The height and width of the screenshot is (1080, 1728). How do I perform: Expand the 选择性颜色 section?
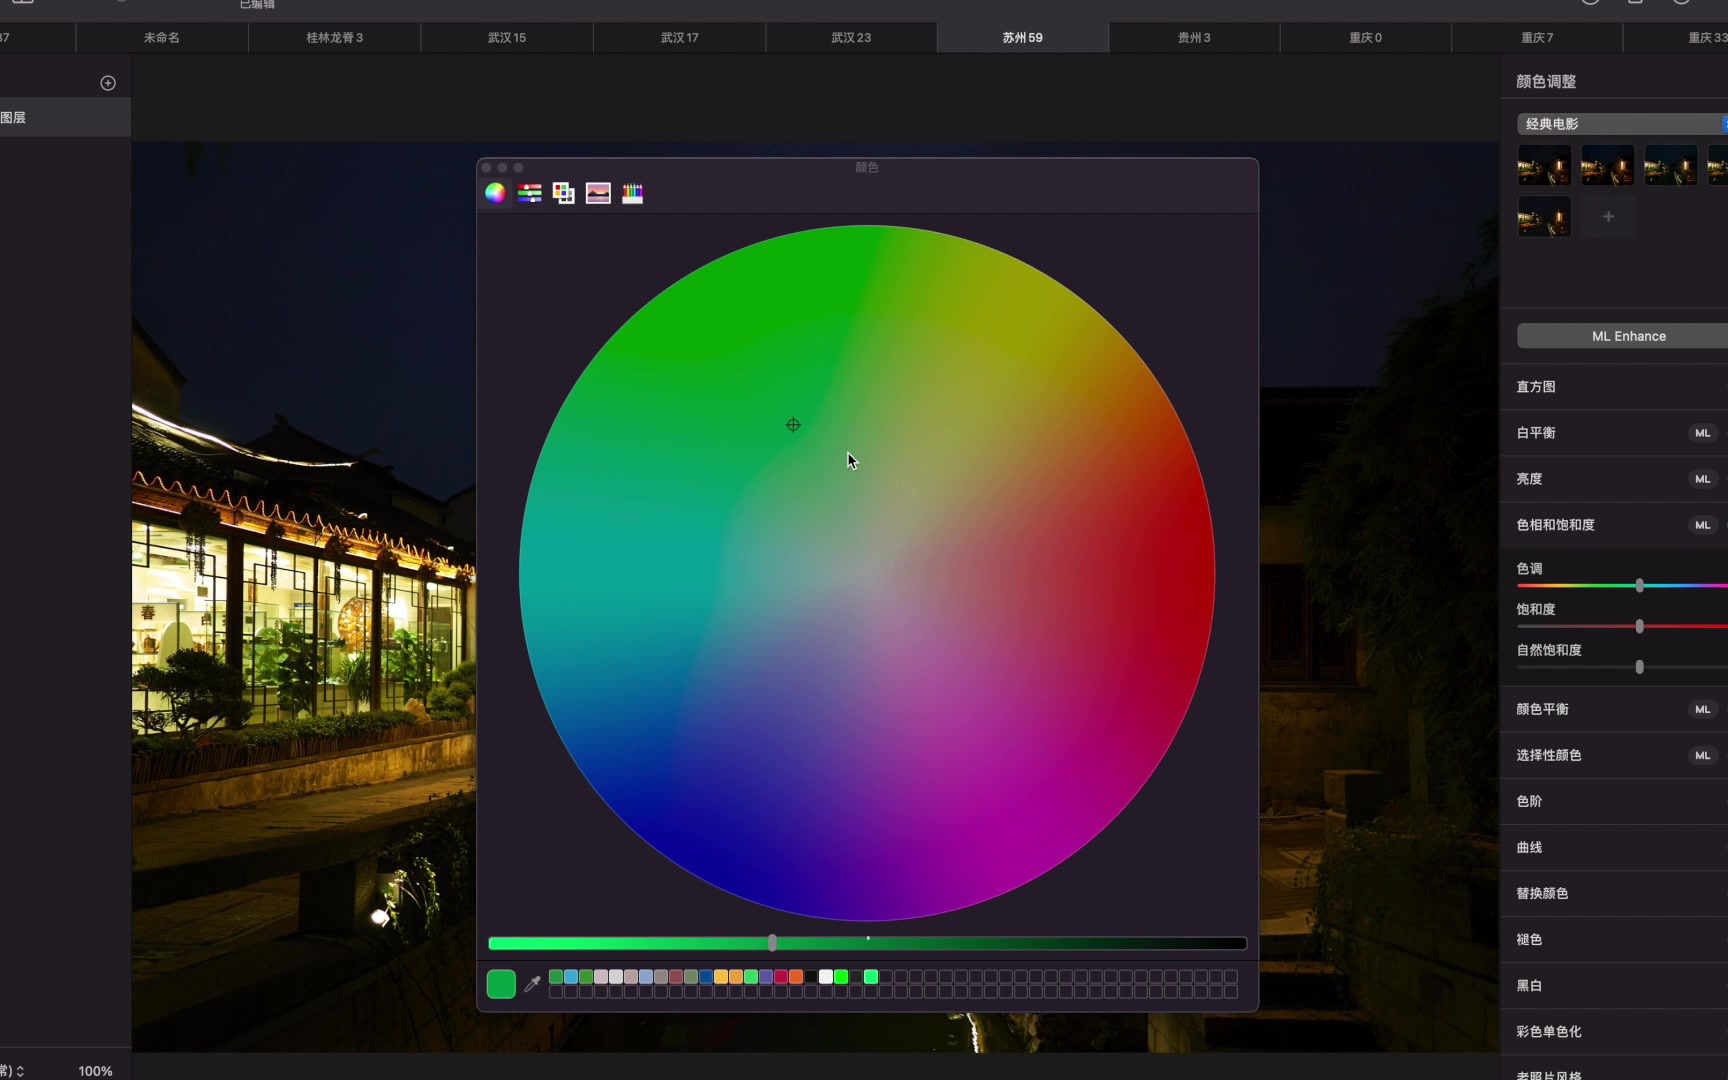[1549, 755]
